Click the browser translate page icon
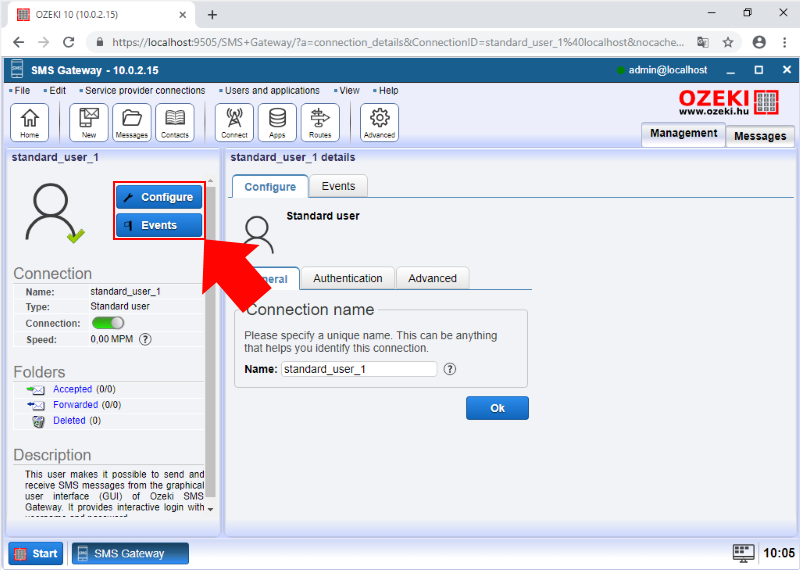800x570 pixels. [703, 42]
